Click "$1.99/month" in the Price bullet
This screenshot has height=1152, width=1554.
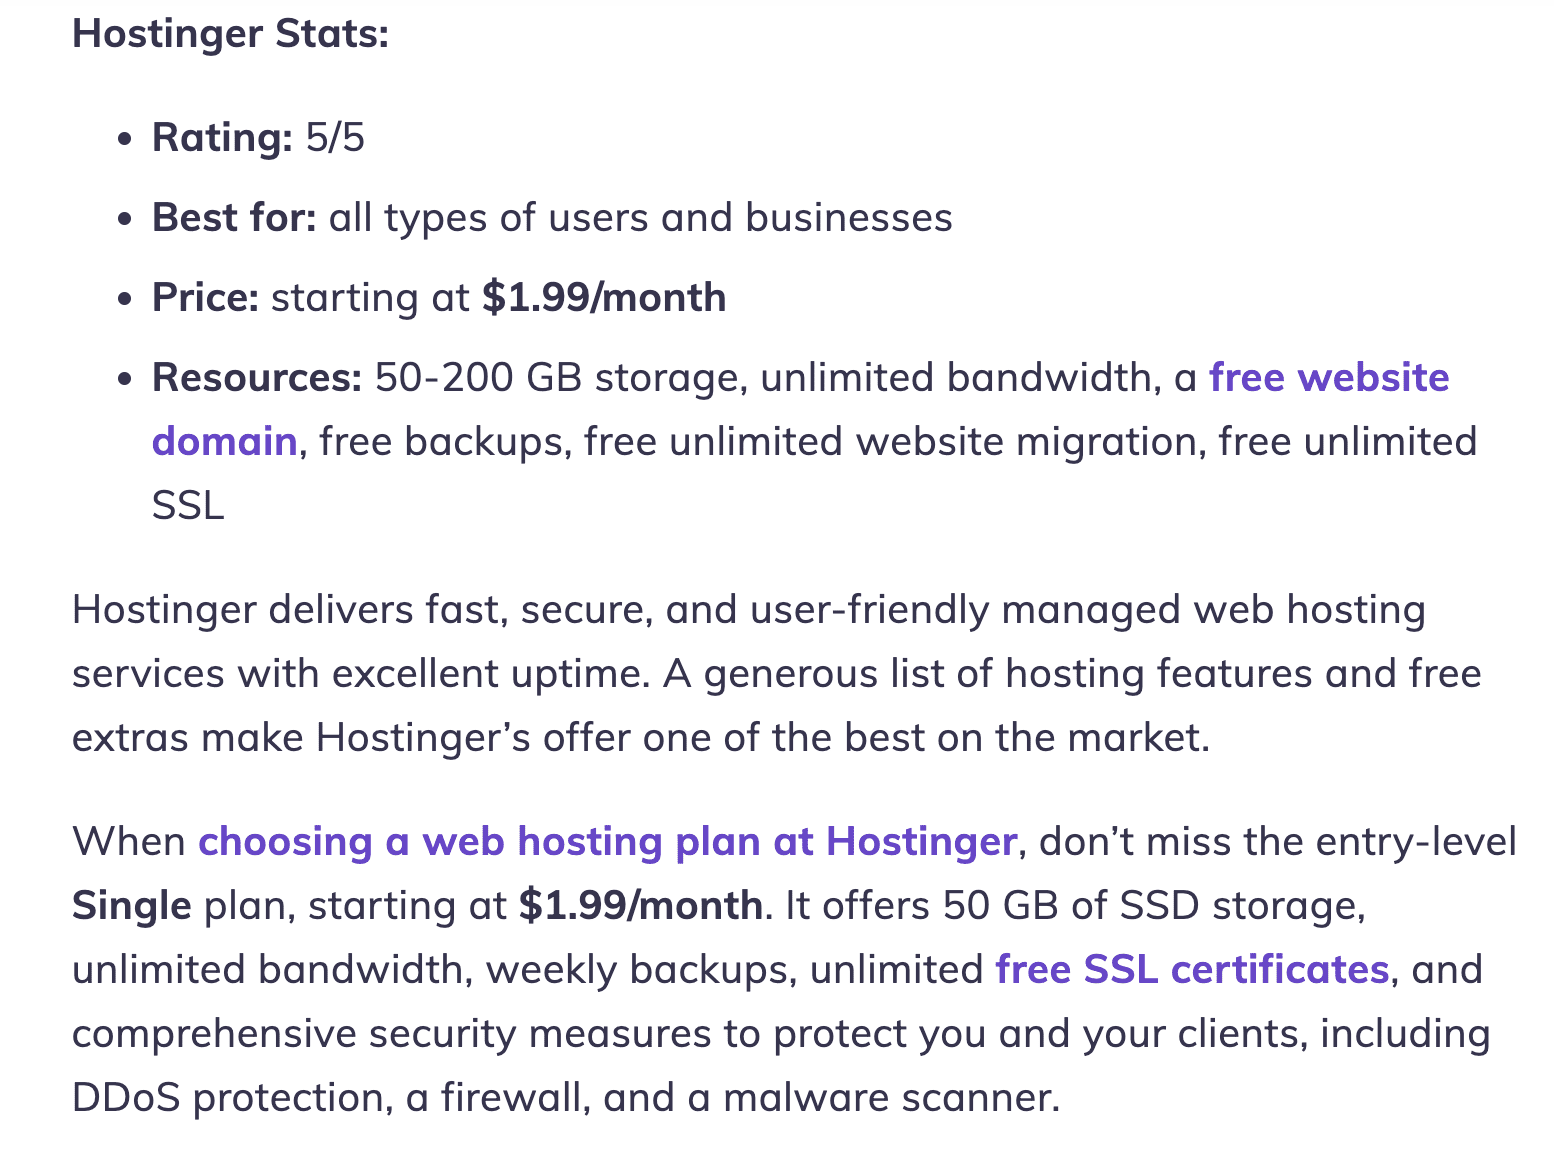pos(604,298)
